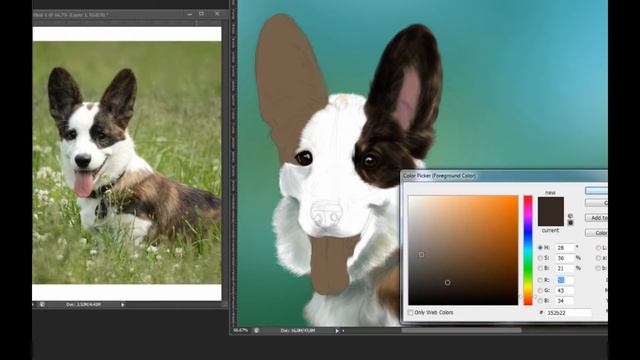Click the reference window Doc size text

coord(83,304)
